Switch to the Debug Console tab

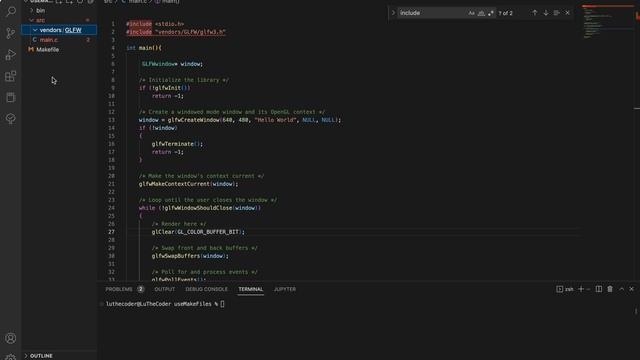tap(207, 289)
